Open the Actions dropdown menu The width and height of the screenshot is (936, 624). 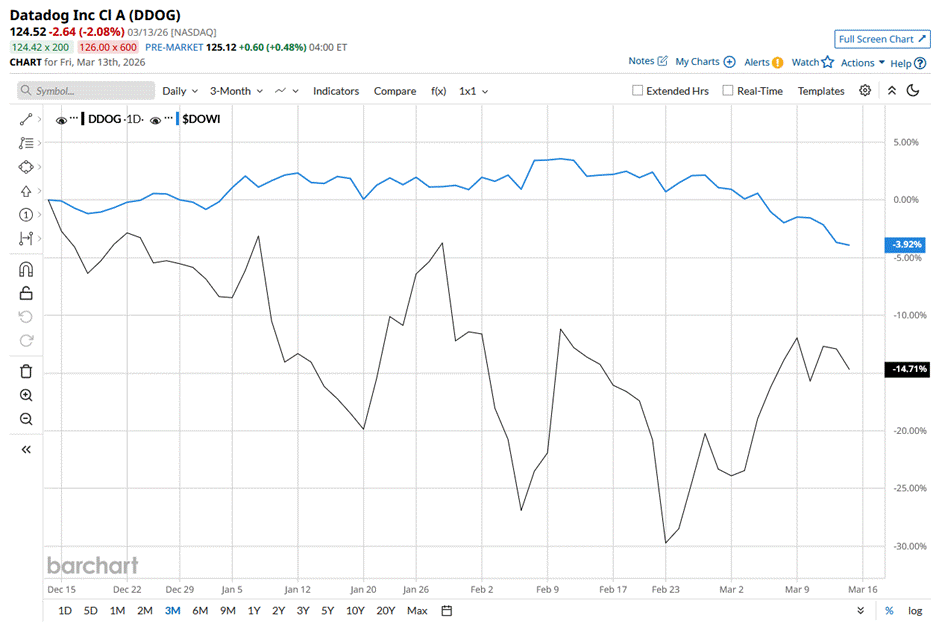(862, 63)
